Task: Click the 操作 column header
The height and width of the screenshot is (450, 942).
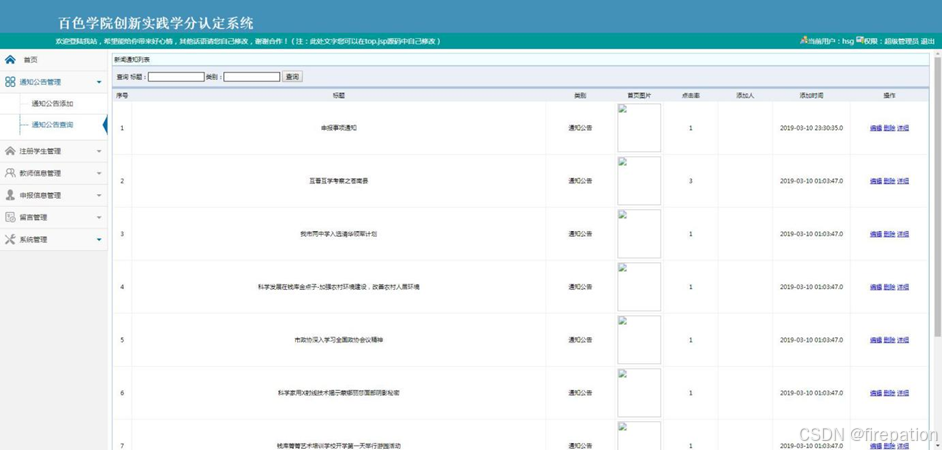Action: (x=889, y=96)
